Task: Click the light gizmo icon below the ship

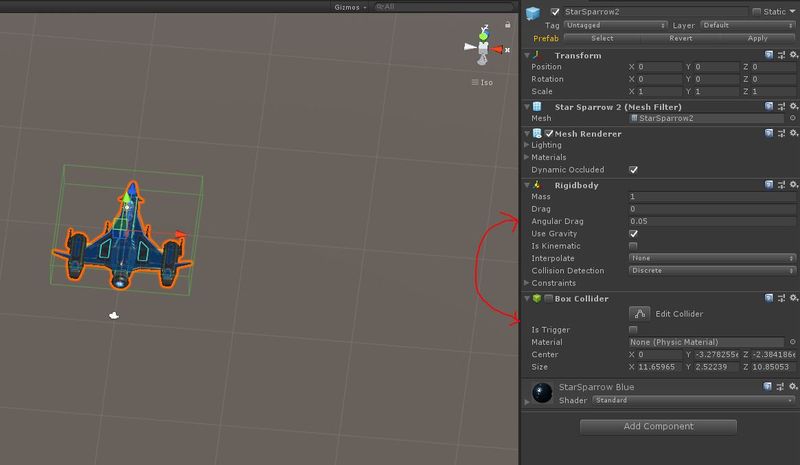Action: tap(114, 315)
